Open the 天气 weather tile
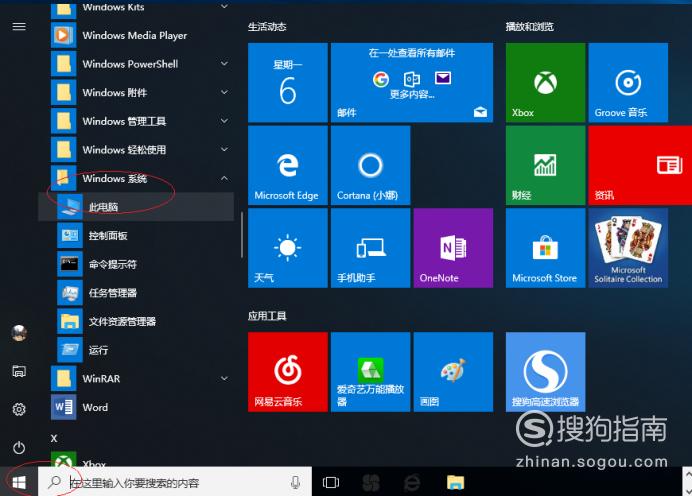 tap(288, 248)
